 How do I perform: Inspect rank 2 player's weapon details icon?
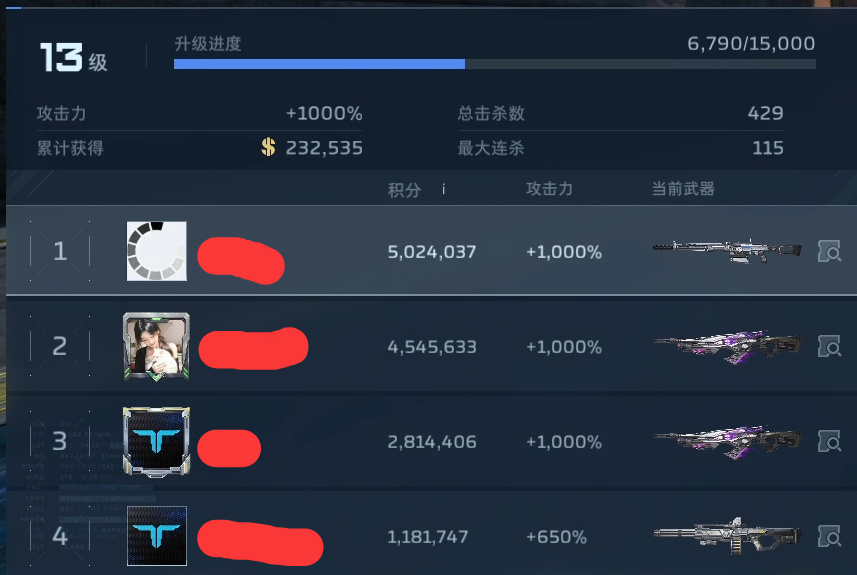tap(829, 347)
